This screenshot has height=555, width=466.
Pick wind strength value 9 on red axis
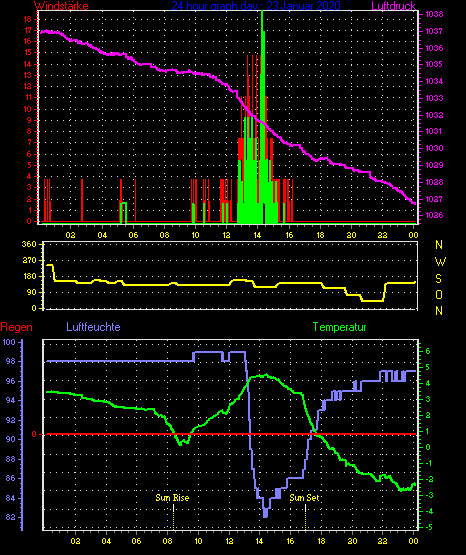29,120
